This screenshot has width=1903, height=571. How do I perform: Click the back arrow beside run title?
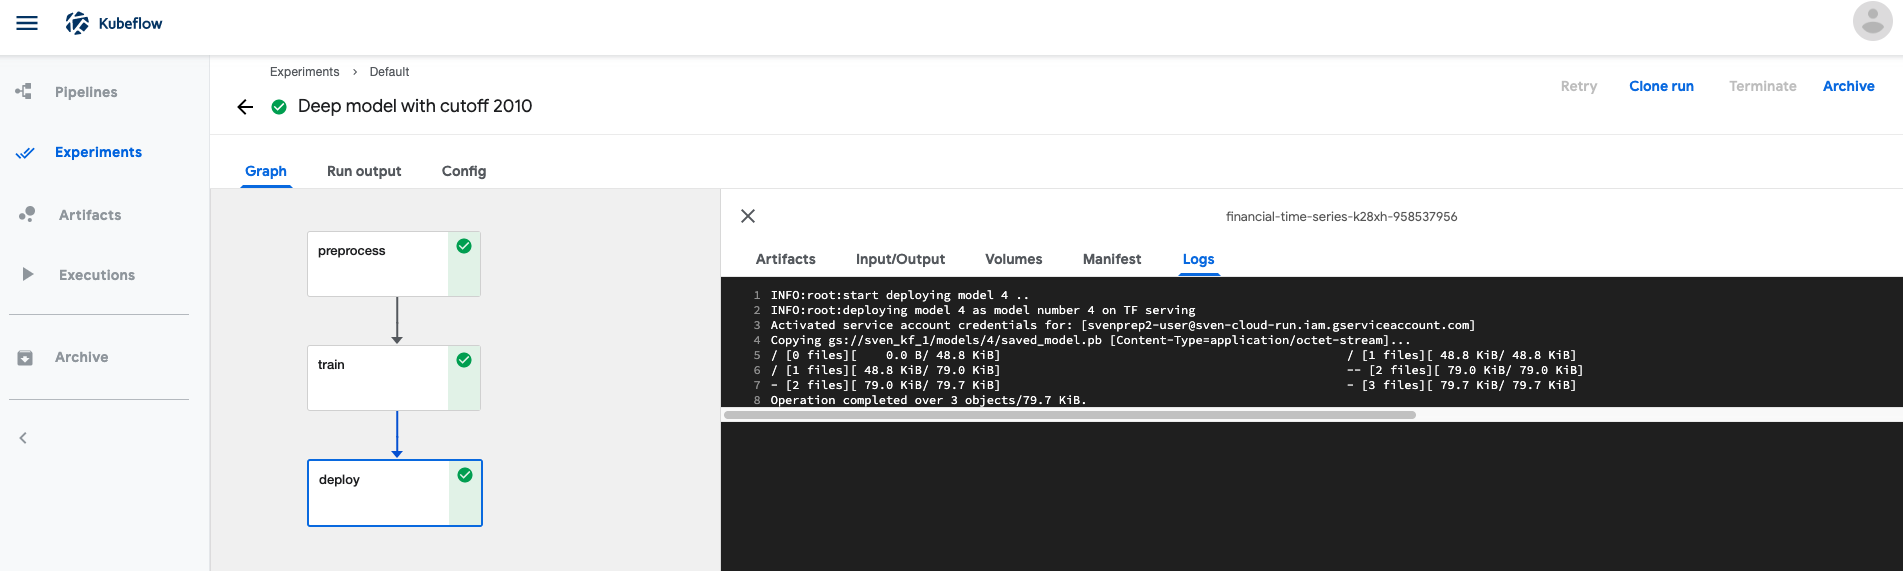pyautogui.click(x=245, y=107)
